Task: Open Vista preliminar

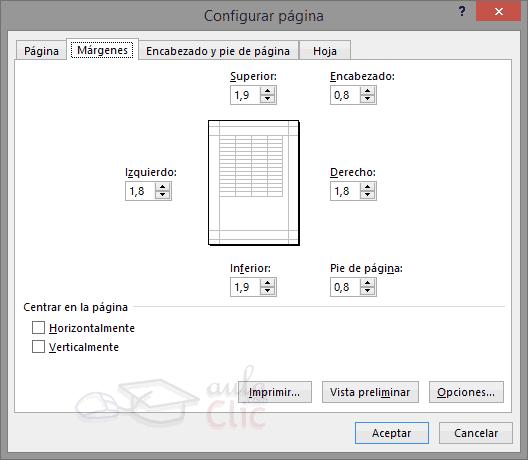Action: 370,392
